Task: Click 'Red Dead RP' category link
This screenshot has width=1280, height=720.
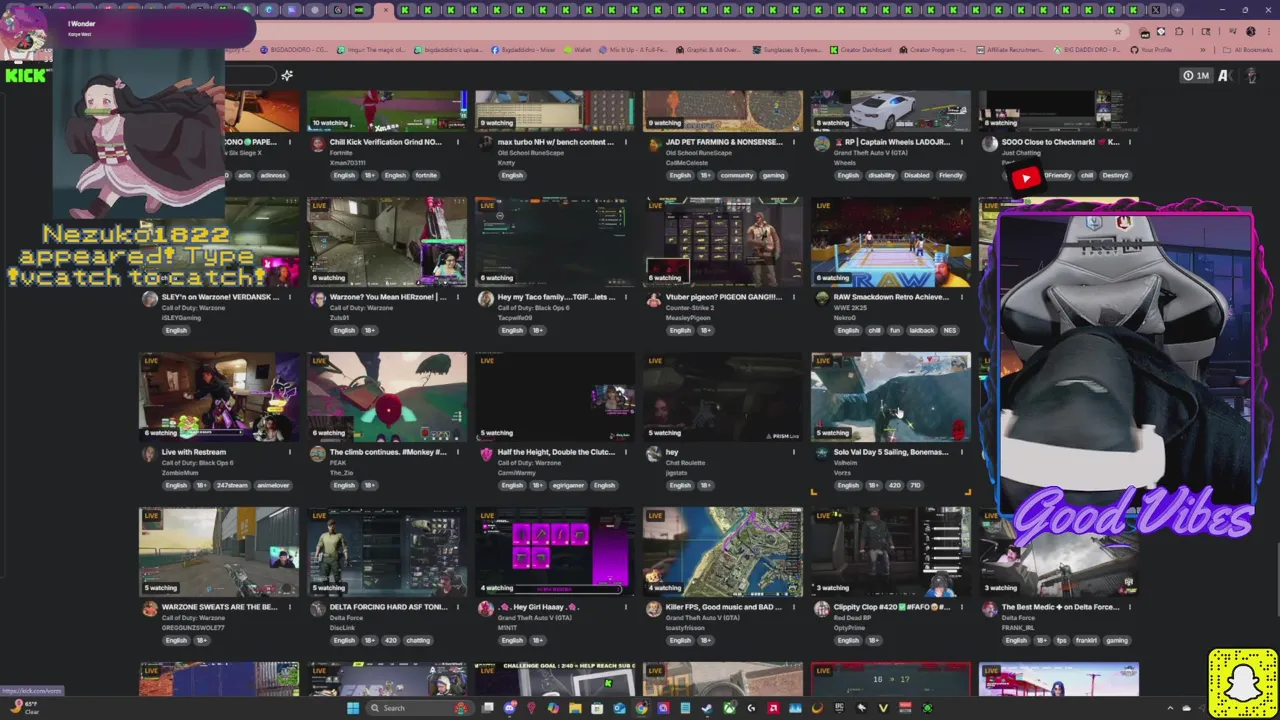Action: click(x=852, y=618)
